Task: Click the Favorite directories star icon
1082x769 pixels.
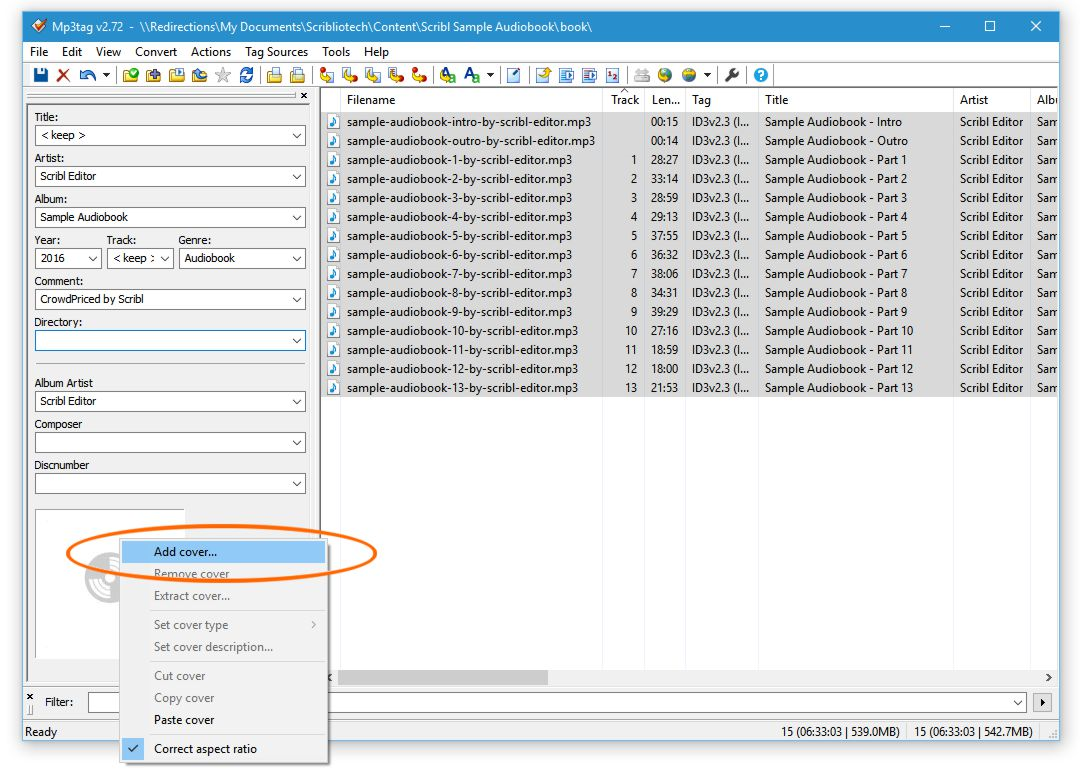Action: 222,75
